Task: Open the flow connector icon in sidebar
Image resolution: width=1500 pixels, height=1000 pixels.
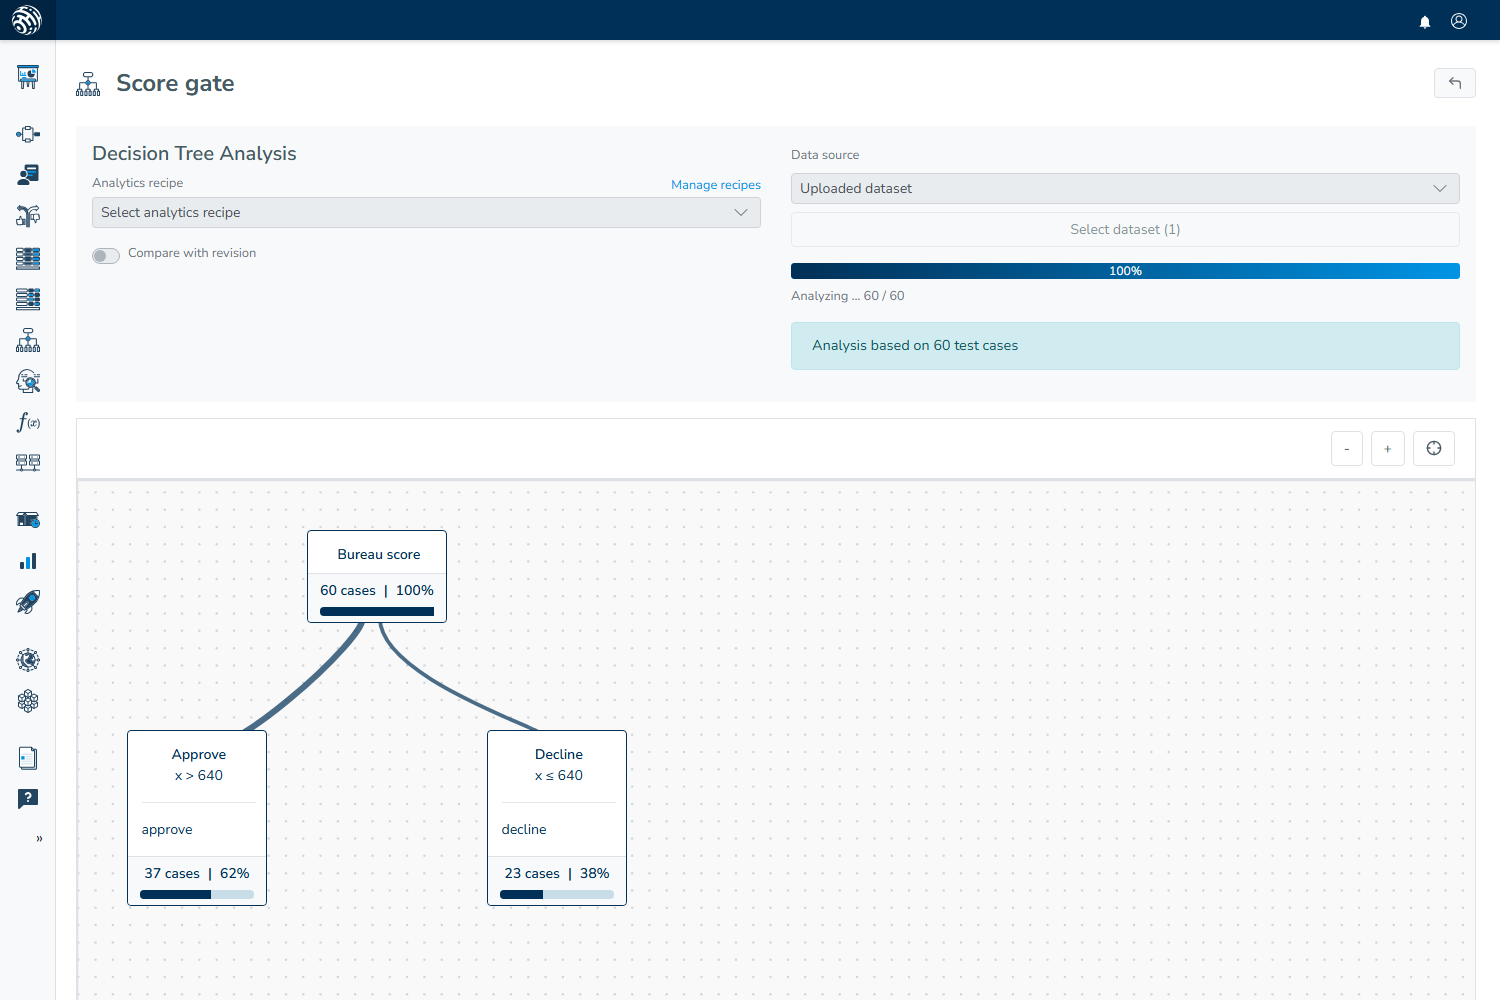Action: tap(28, 134)
